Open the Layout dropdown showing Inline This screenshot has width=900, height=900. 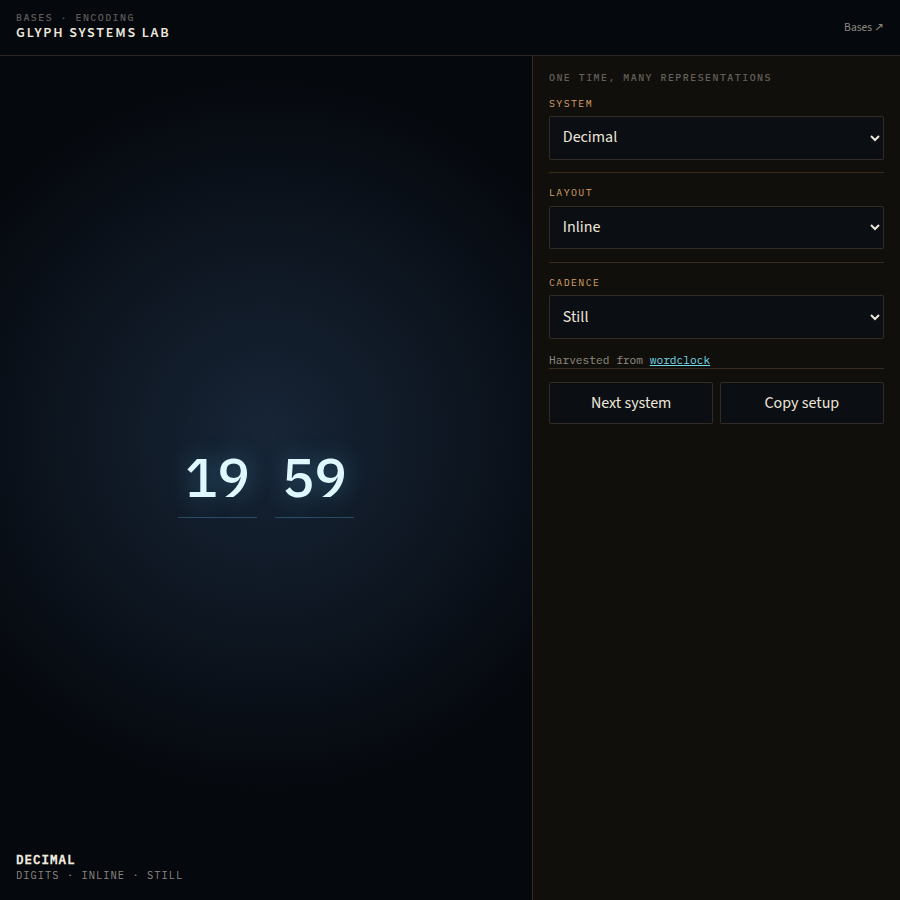point(716,227)
